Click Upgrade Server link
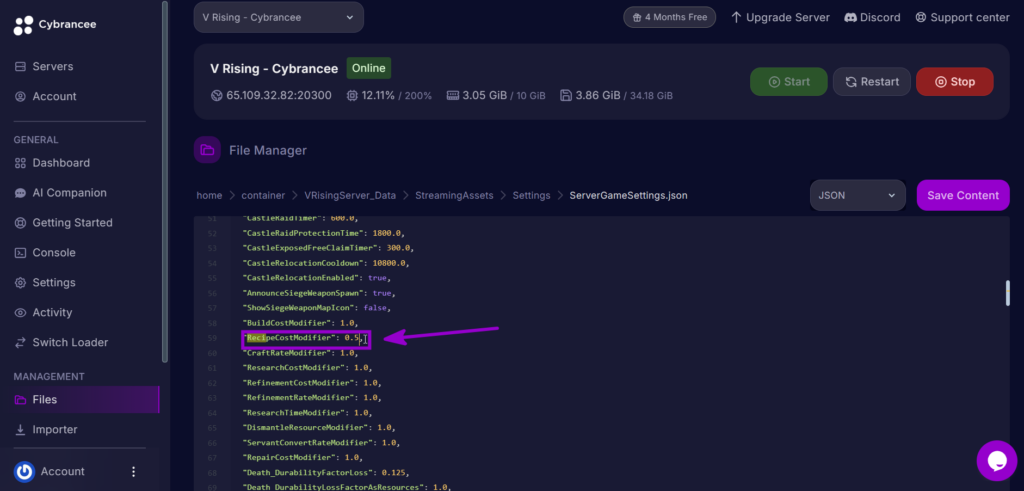The width and height of the screenshot is (1024, 491). pyautogui.click(x=780, y=18)
